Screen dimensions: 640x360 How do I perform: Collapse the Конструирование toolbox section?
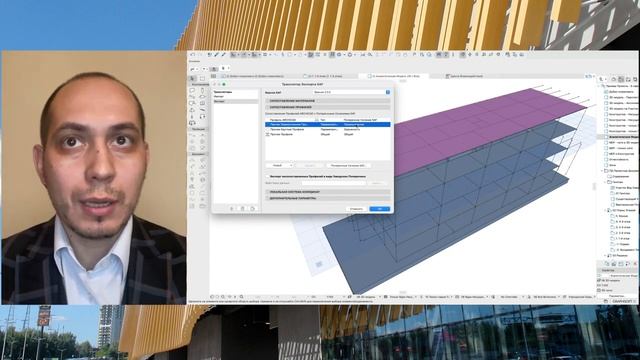click(x=199, y=84)
